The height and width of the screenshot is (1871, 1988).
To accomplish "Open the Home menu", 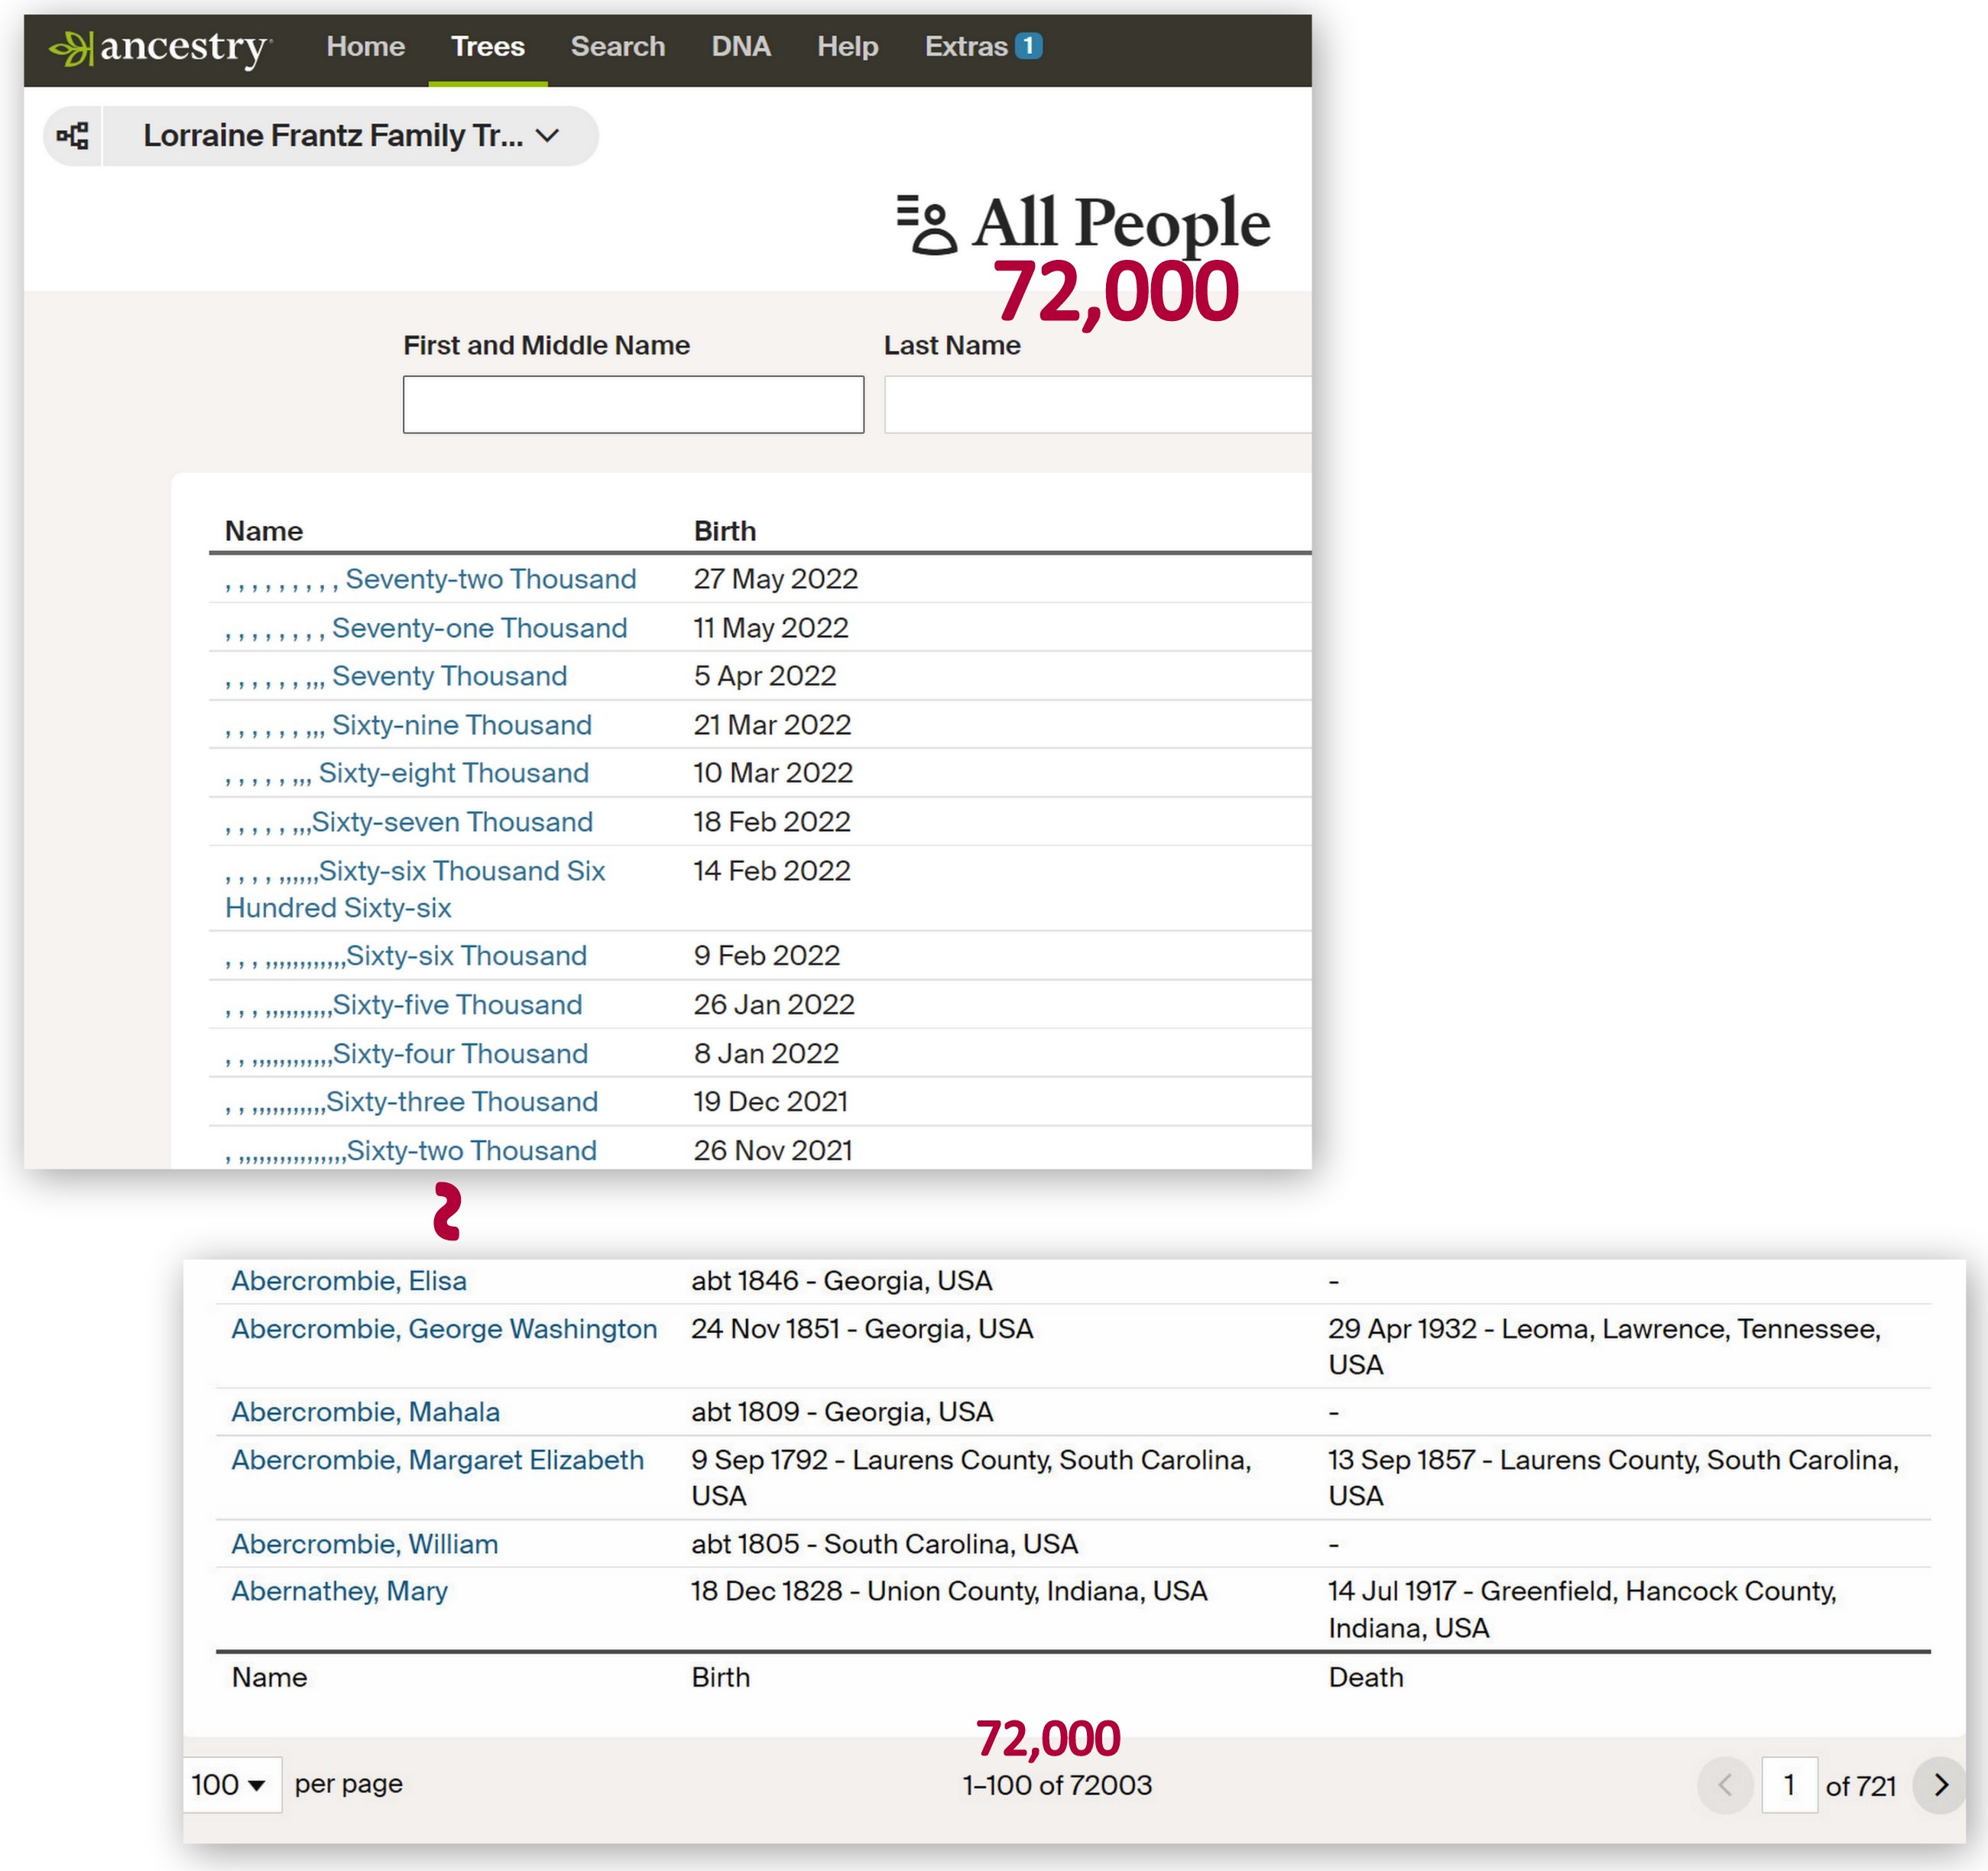I will (365, 47).
